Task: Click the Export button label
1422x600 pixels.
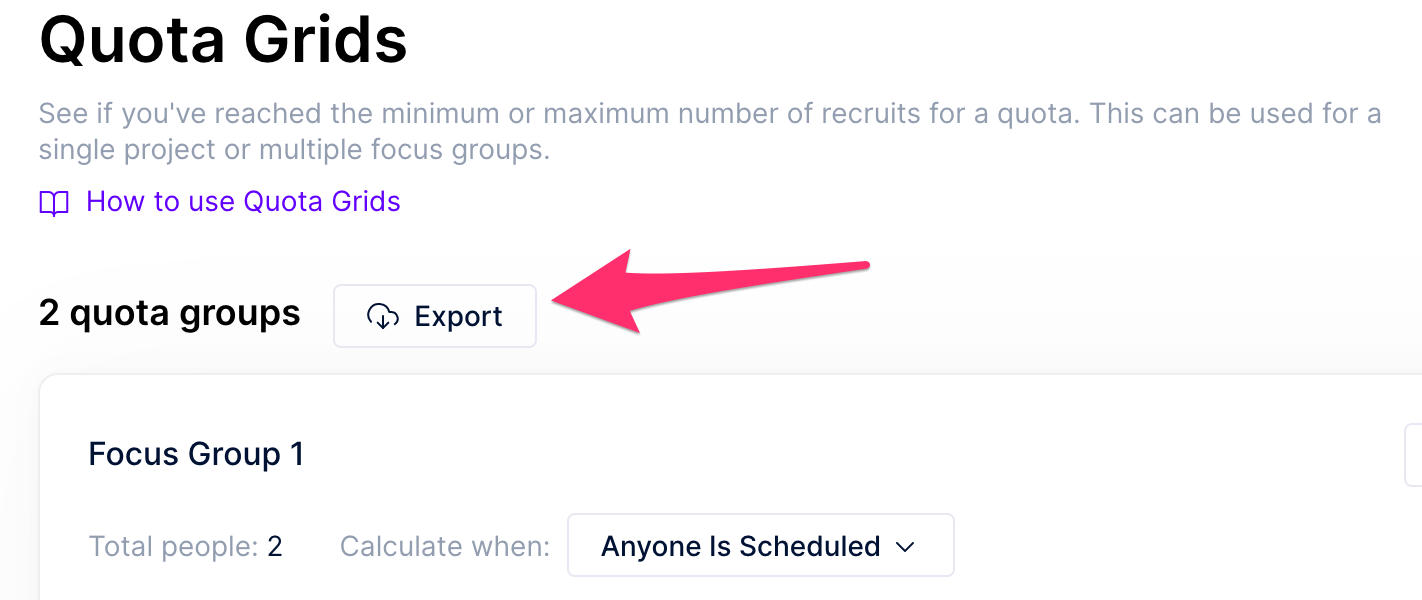Action: coord(458,317)
